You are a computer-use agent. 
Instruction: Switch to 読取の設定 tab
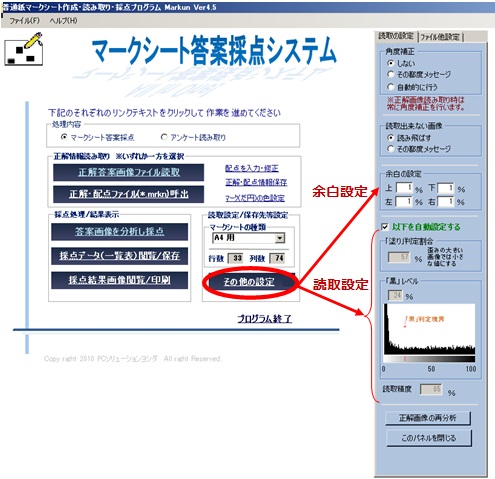pyautogui.click(x=396, y=36)
